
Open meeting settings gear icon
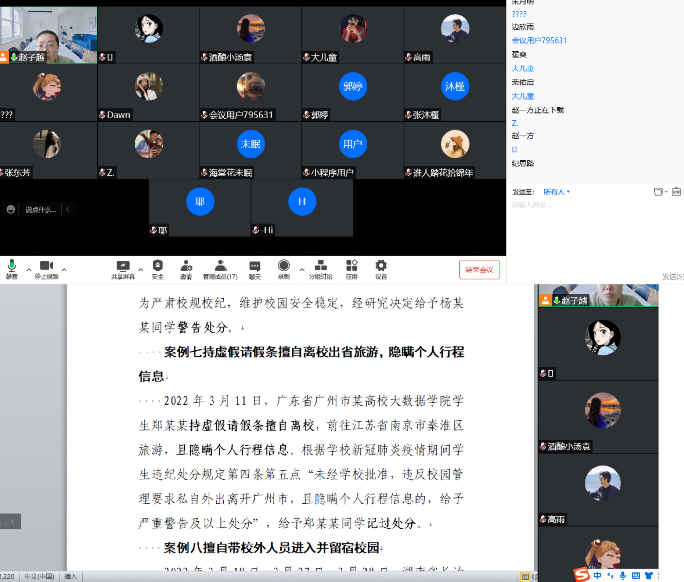pyautogui.click(x=380, y=266)
